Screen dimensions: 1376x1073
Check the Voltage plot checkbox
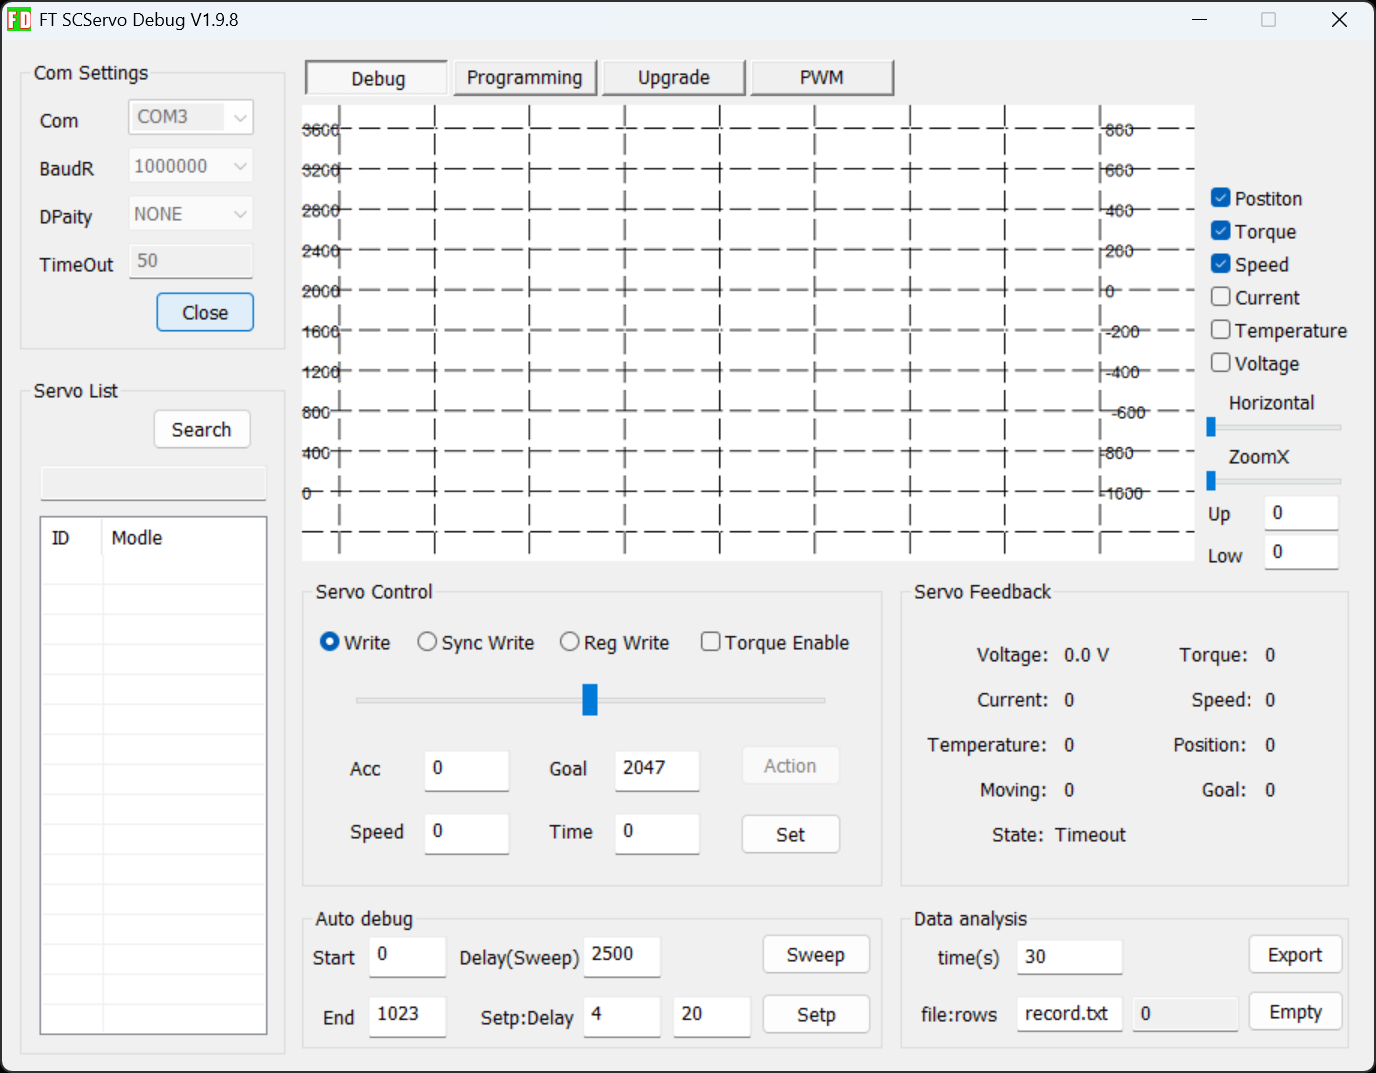coord(1221,363)
